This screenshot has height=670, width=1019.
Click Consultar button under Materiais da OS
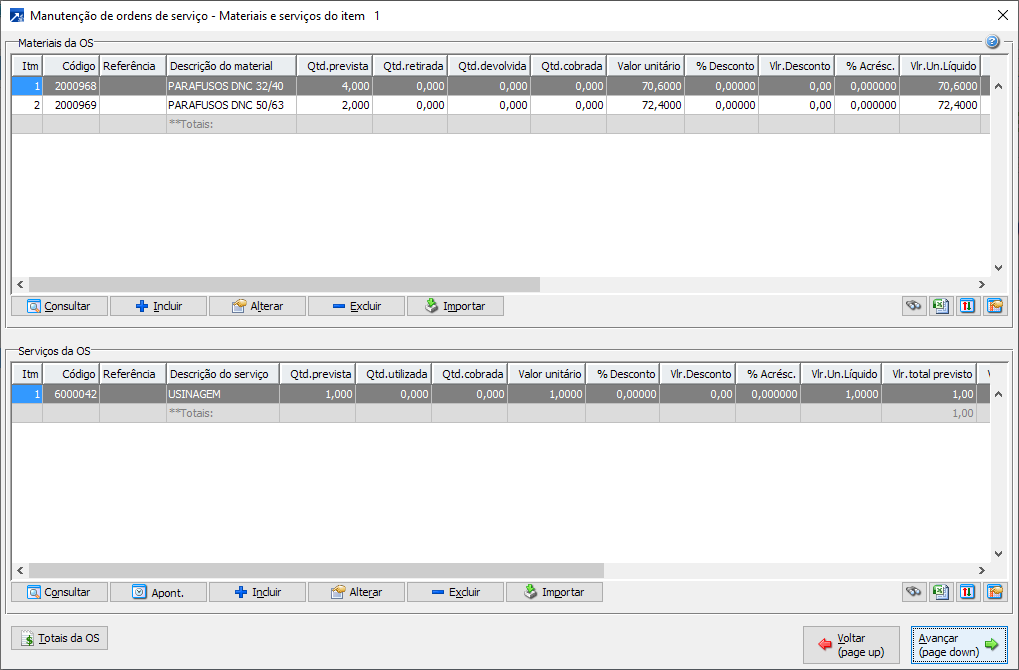pyautogui.click(x=60, y=306)
